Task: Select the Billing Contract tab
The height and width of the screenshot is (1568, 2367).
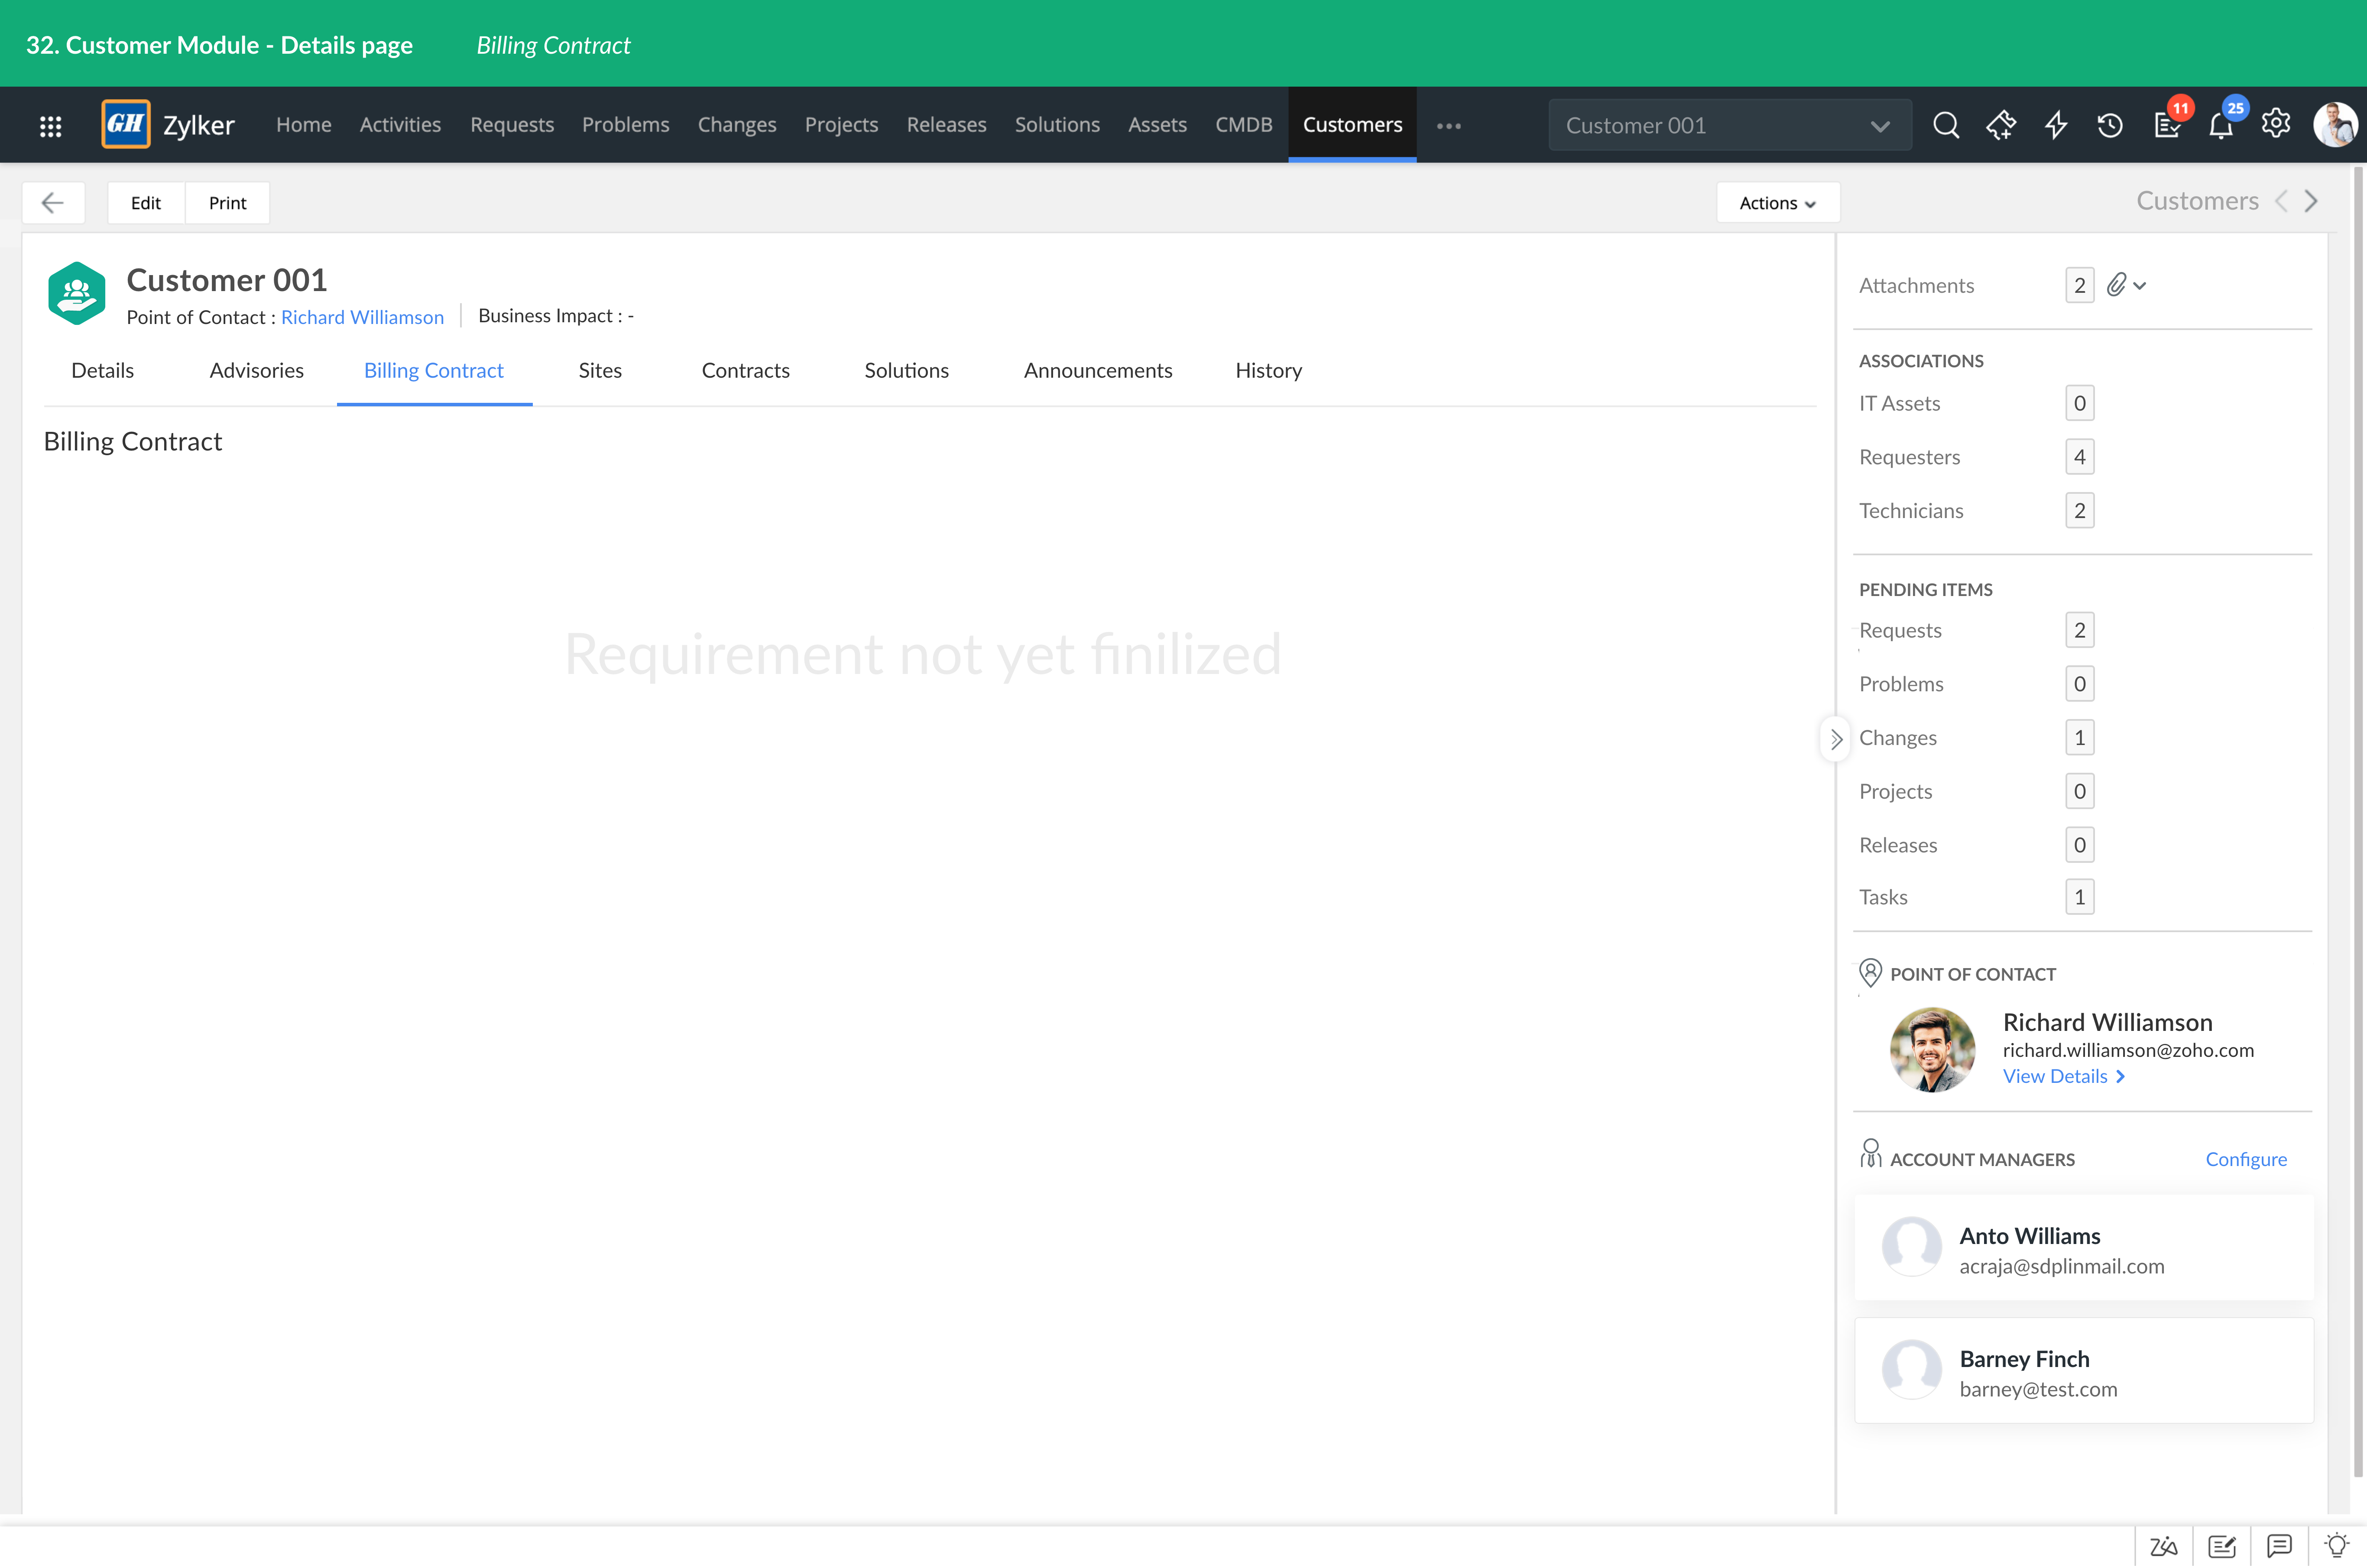Action: click(x=434, y=371)
